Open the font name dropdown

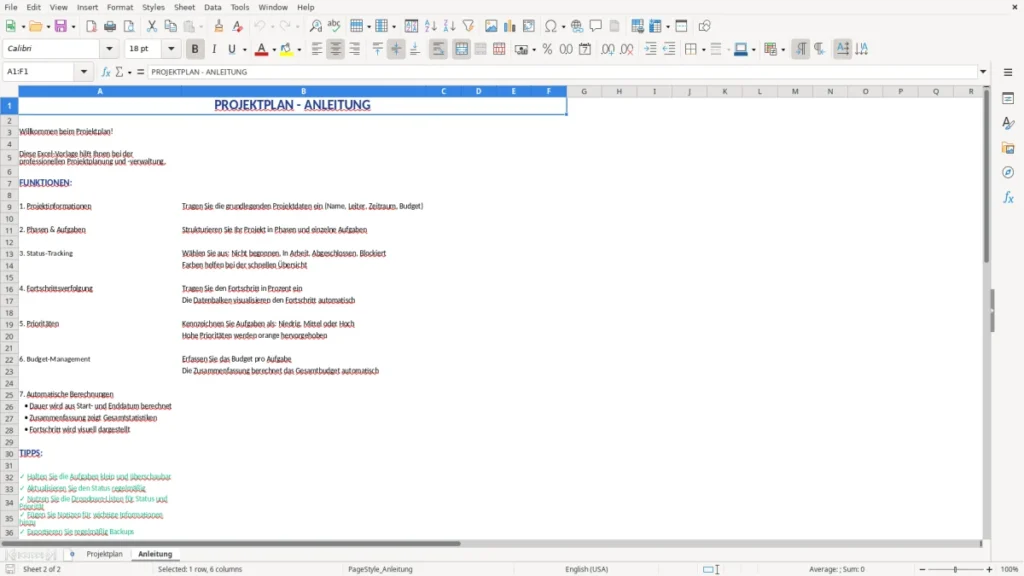(x=109, y=48)
